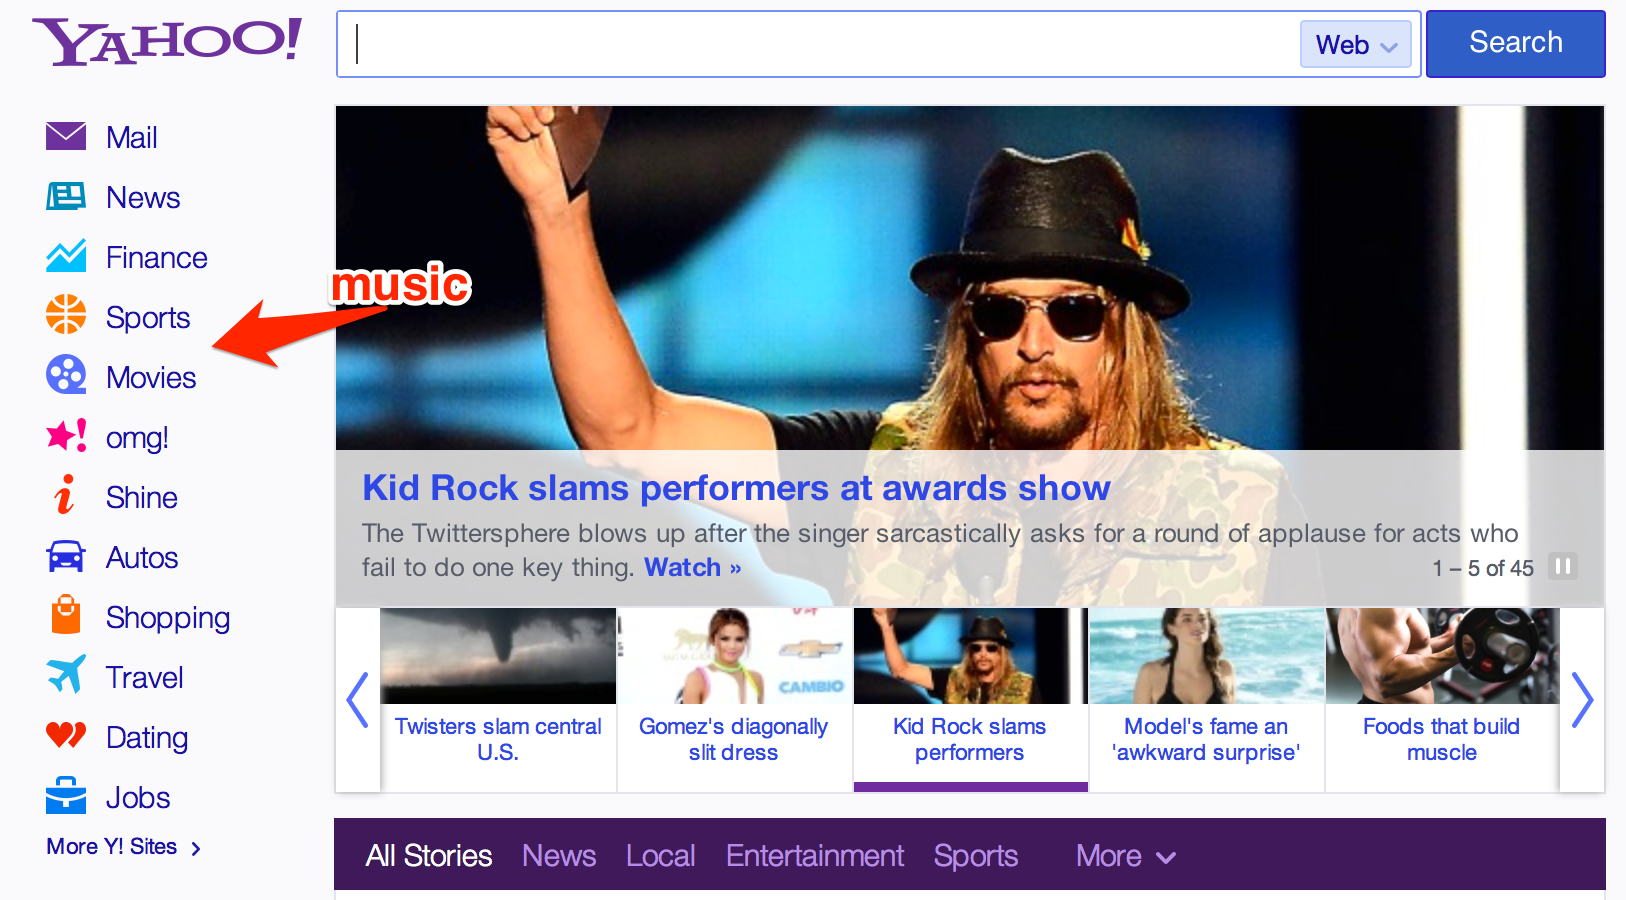Switch to the Entertainment stories tab
Viewport: 1626px width, 900px height.
[x=814, y=856]
